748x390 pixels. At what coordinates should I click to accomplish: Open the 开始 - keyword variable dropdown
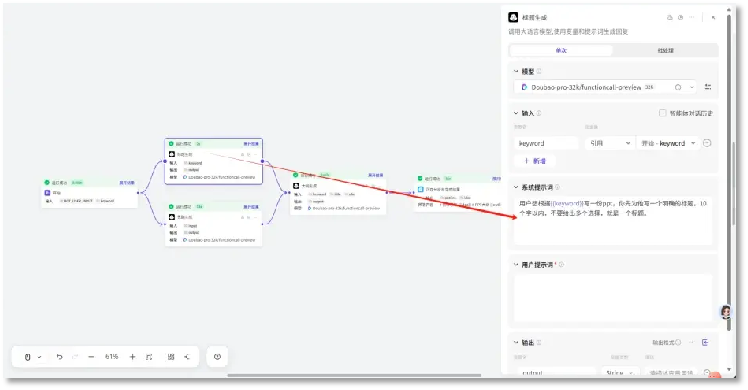pyautogui.click(x=668, y=143)
